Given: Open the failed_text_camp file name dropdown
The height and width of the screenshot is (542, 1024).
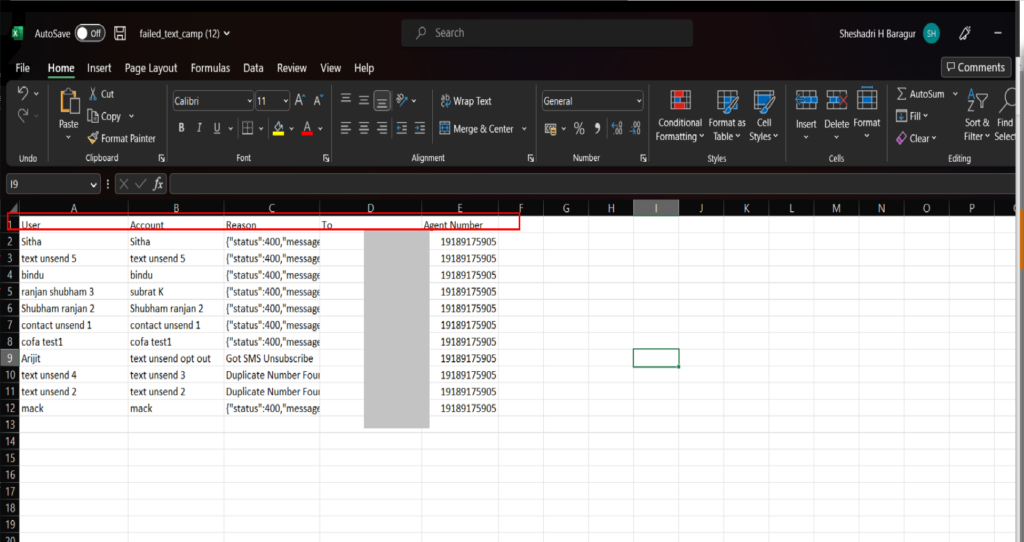Looking at the screenshot, I should tap(185, 33).
